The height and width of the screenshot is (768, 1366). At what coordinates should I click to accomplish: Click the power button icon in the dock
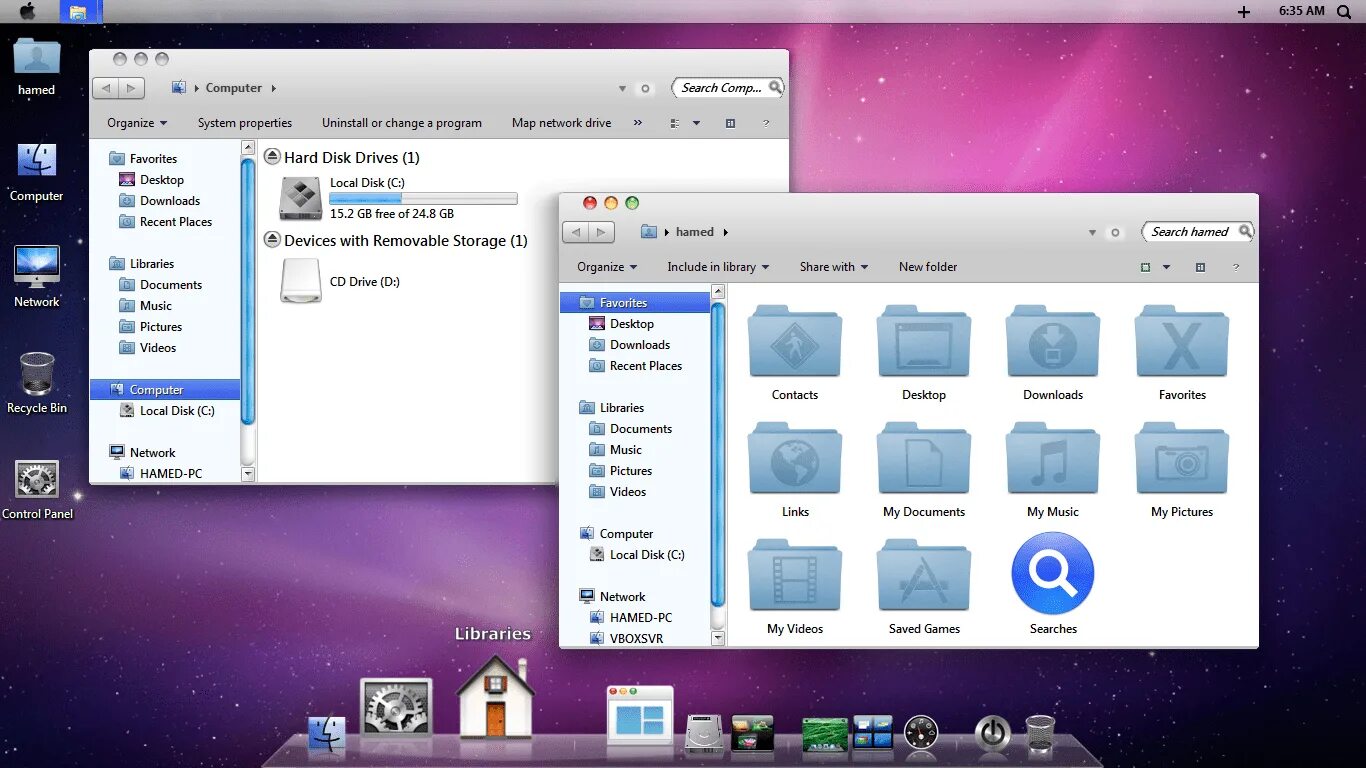[992, 733]
